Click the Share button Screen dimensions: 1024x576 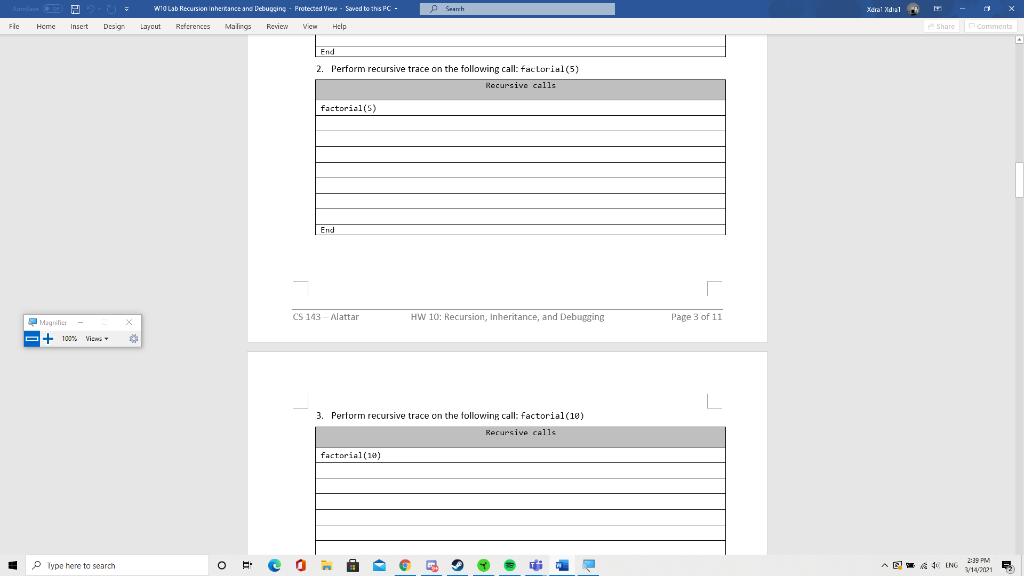(x=941, y=26)
